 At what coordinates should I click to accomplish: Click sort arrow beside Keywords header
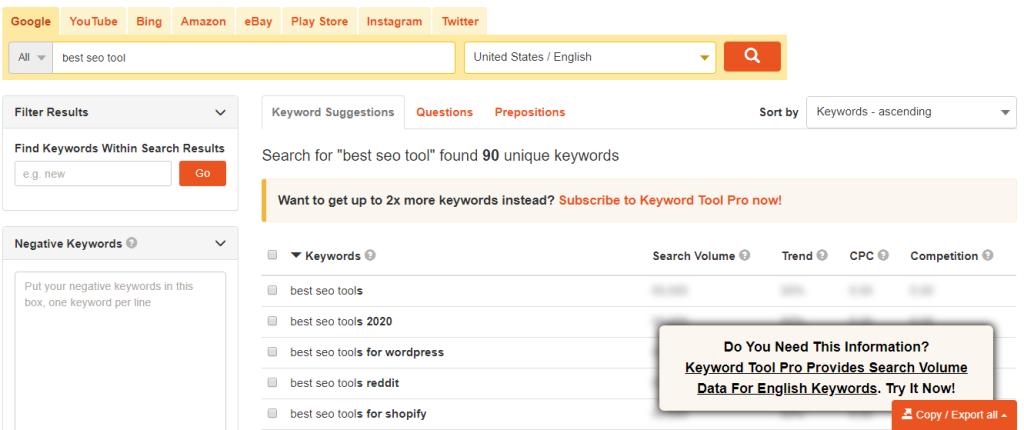(x=296, y=256)
